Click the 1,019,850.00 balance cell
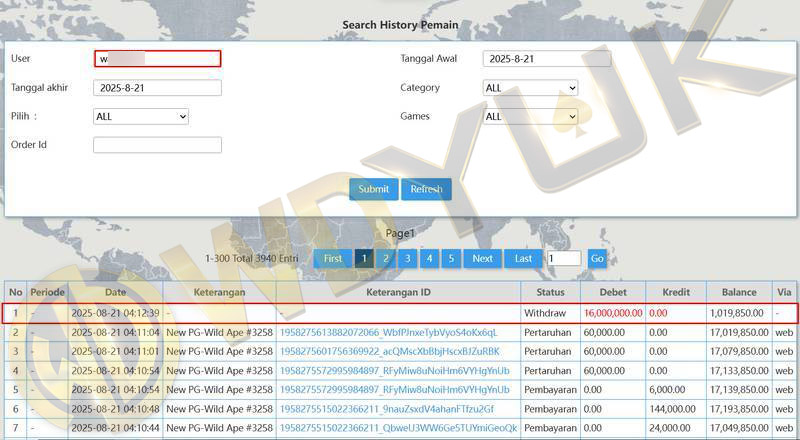 737,313
